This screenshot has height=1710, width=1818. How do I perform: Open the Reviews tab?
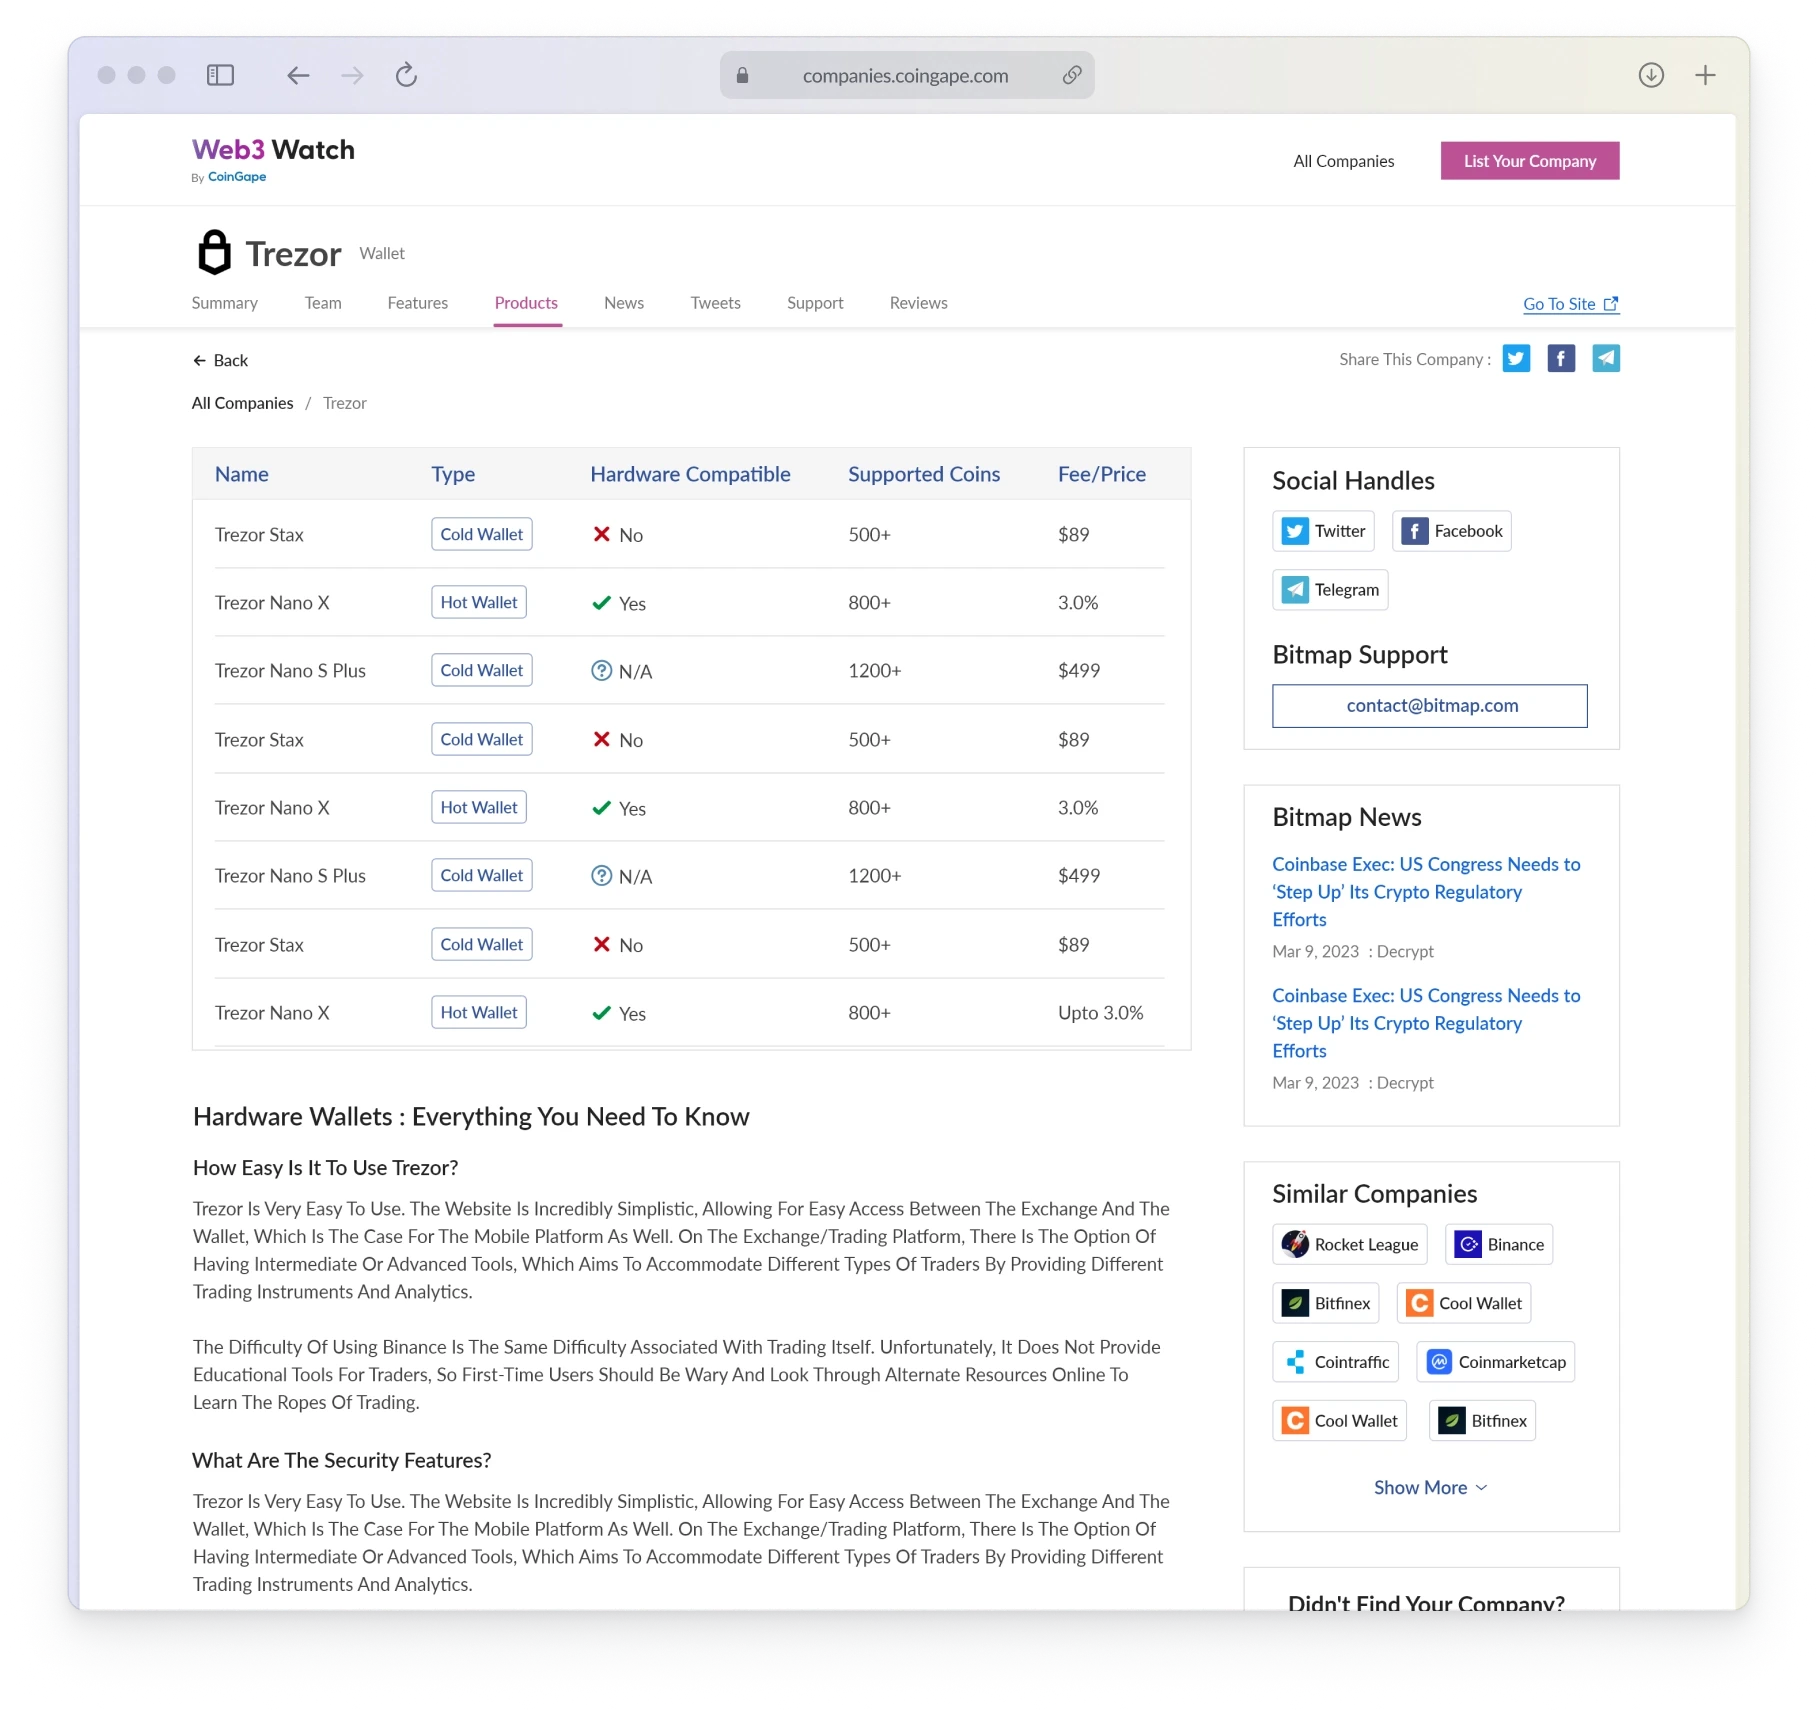(919, 303)
